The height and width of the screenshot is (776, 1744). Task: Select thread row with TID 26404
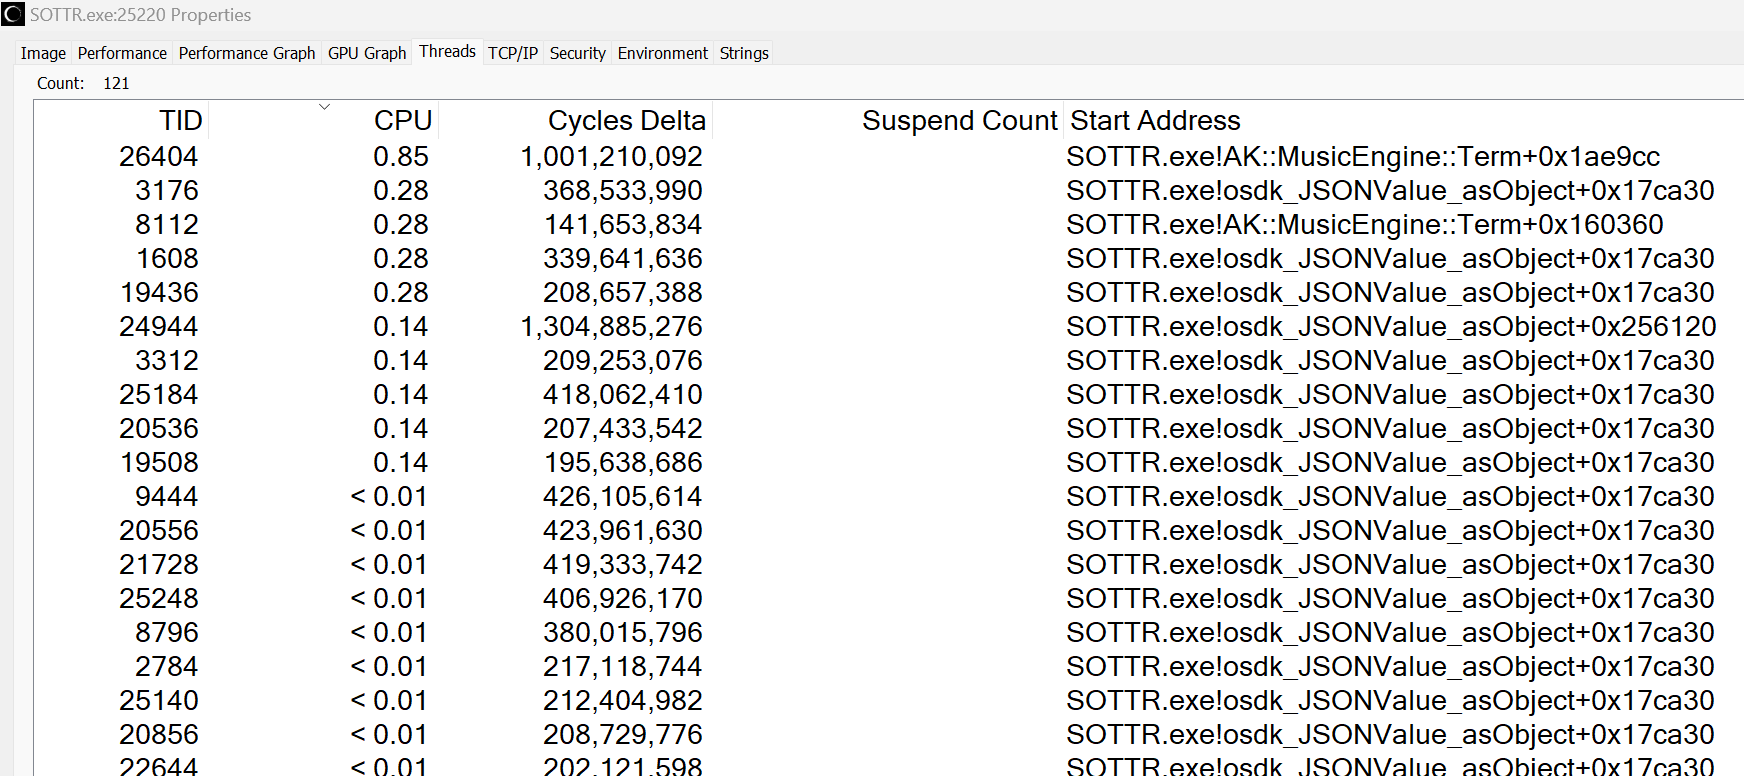889,156
